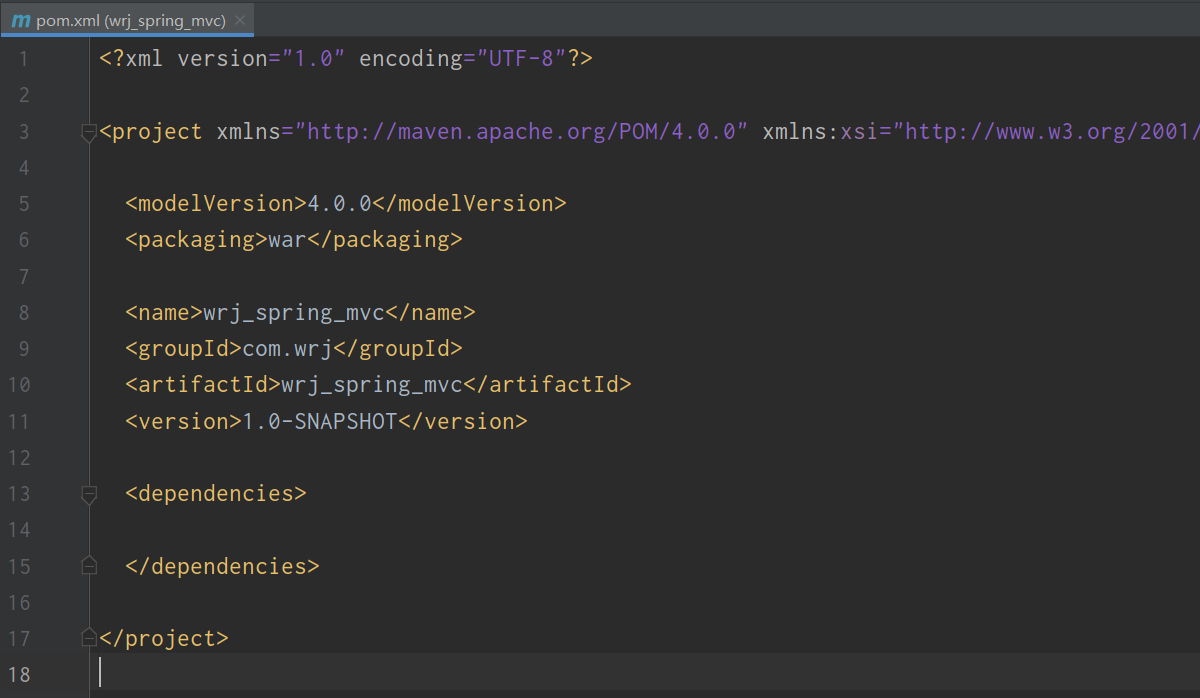The width and height of the screenshot is (1200, 698).
Task: Click the artifactId value wrj_spring_mvc
Action: click(372, 385)
